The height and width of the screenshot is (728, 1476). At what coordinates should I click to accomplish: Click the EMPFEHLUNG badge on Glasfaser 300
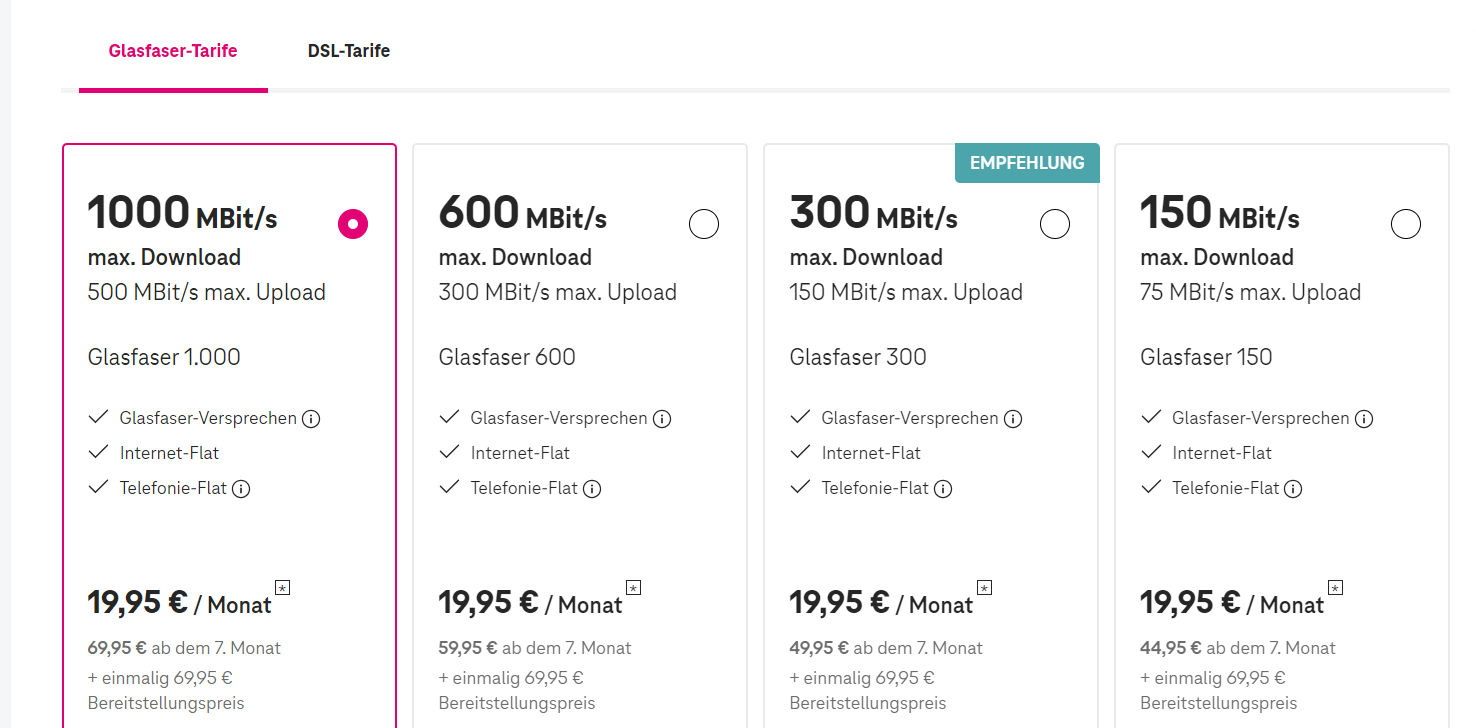1027,163
